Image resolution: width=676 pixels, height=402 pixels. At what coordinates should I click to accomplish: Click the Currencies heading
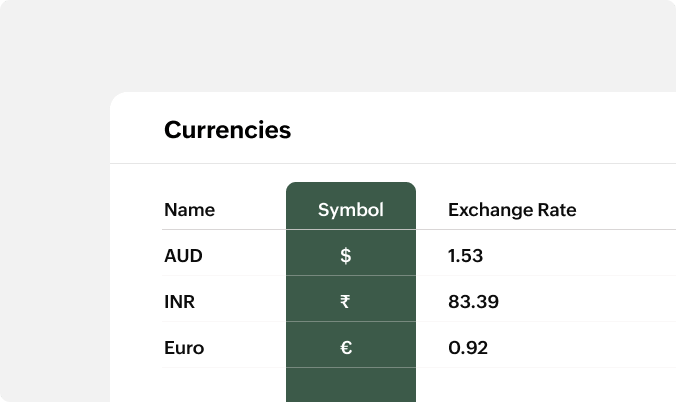click(227, 130)
